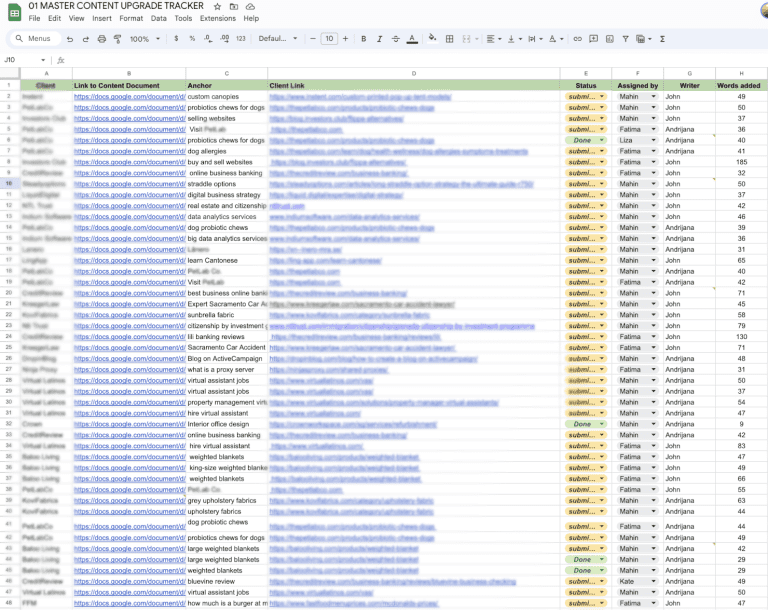The image size is (768, 610).
Task: Increase decimal places
Action: [224, 39]
